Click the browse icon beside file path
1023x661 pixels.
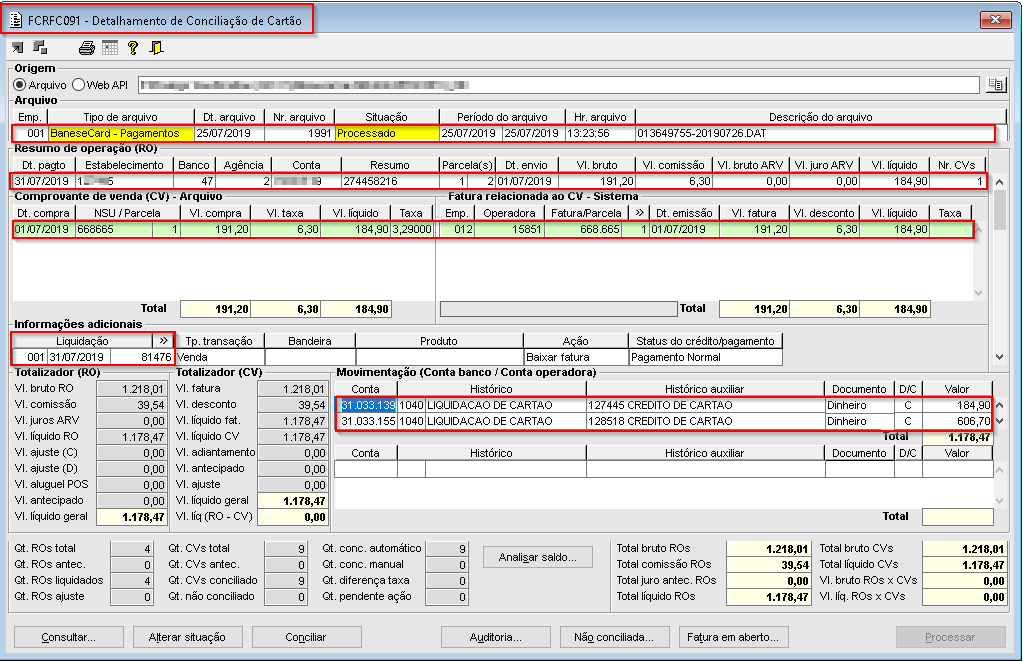tap(996, 85)
